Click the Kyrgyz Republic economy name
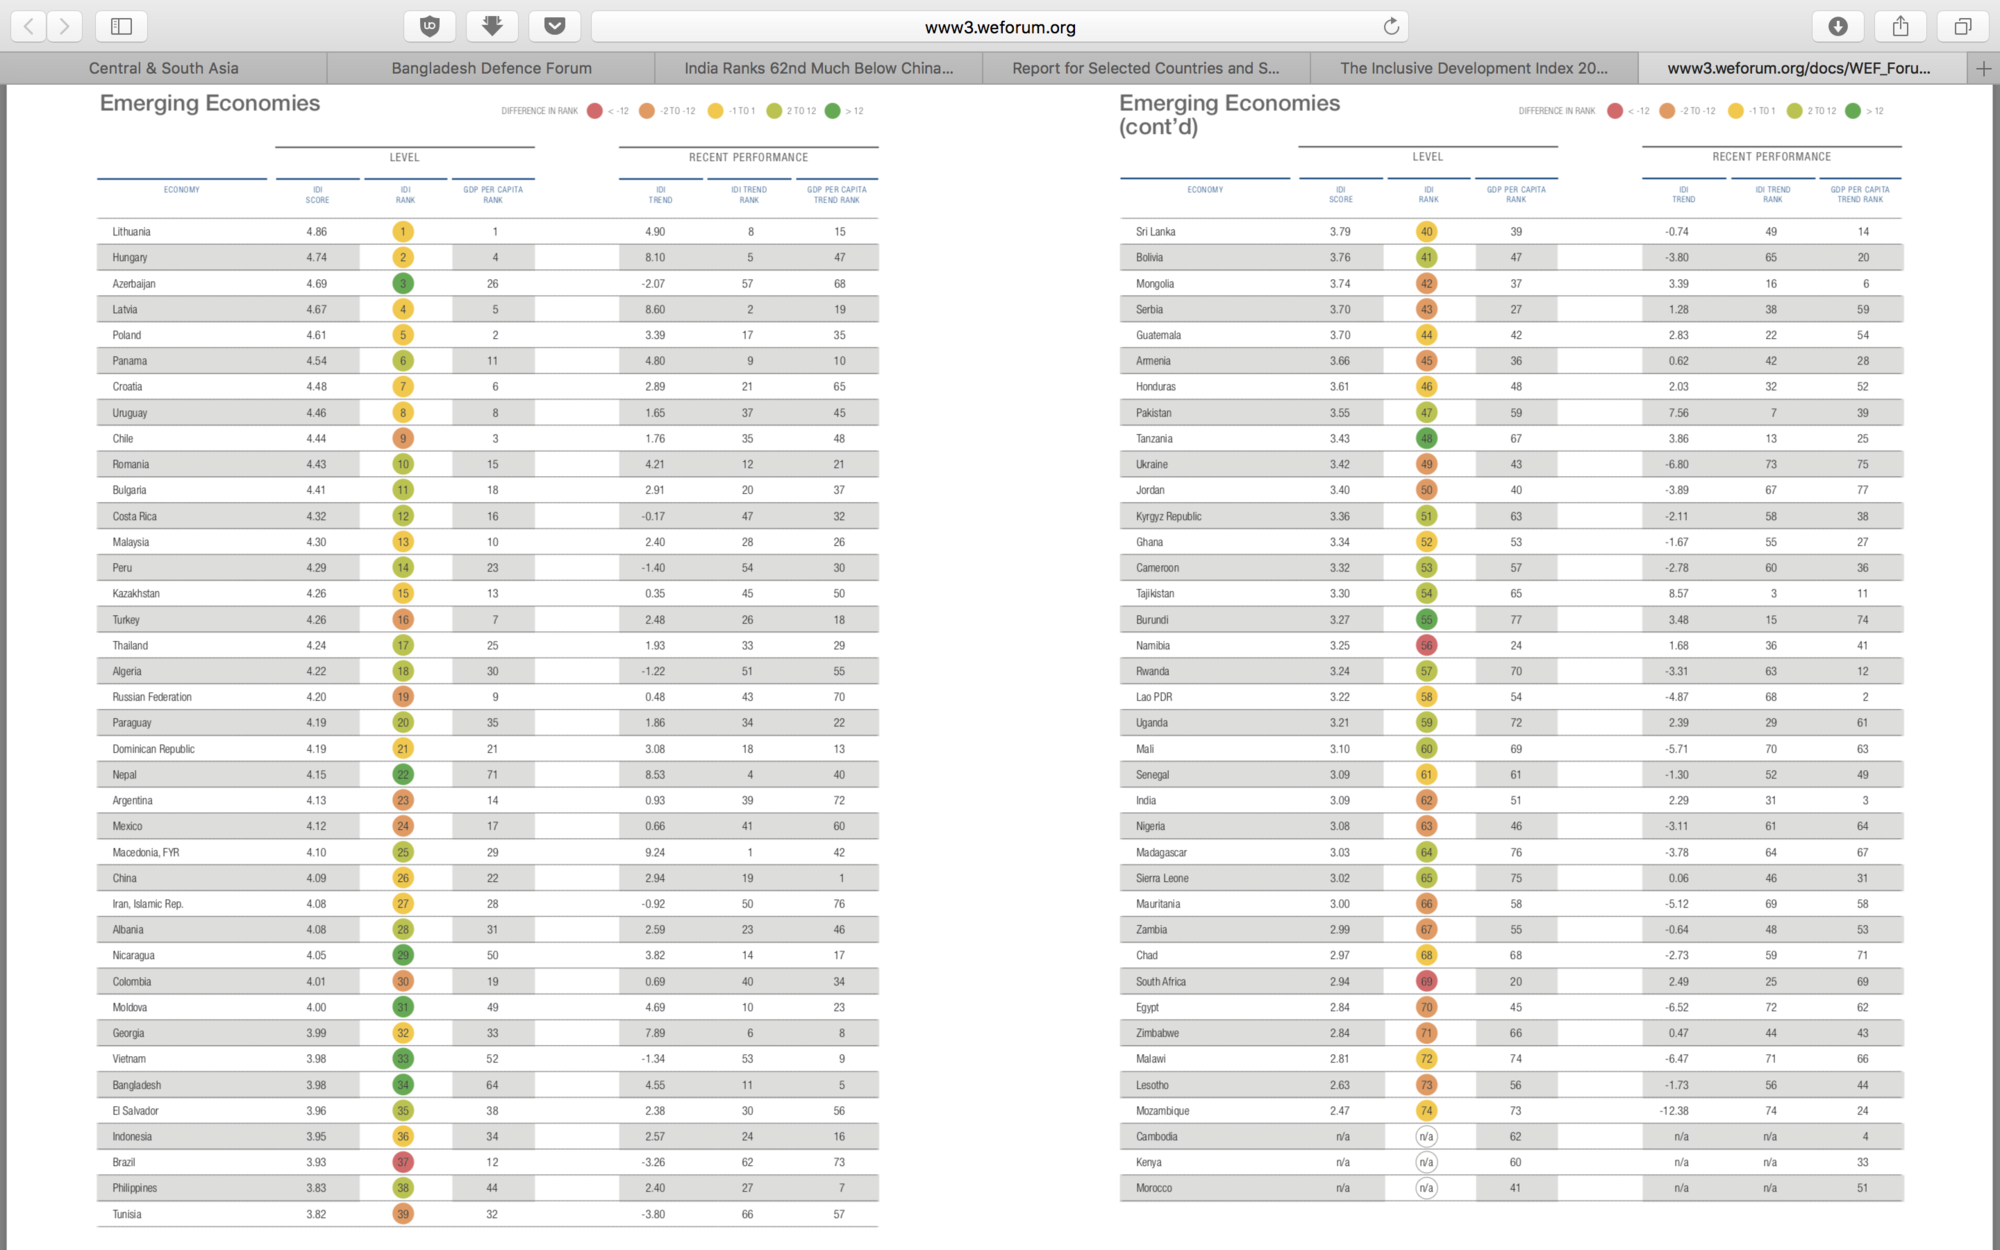The height and width of the screenshot is (1250, 2000). click(1169, 516)
